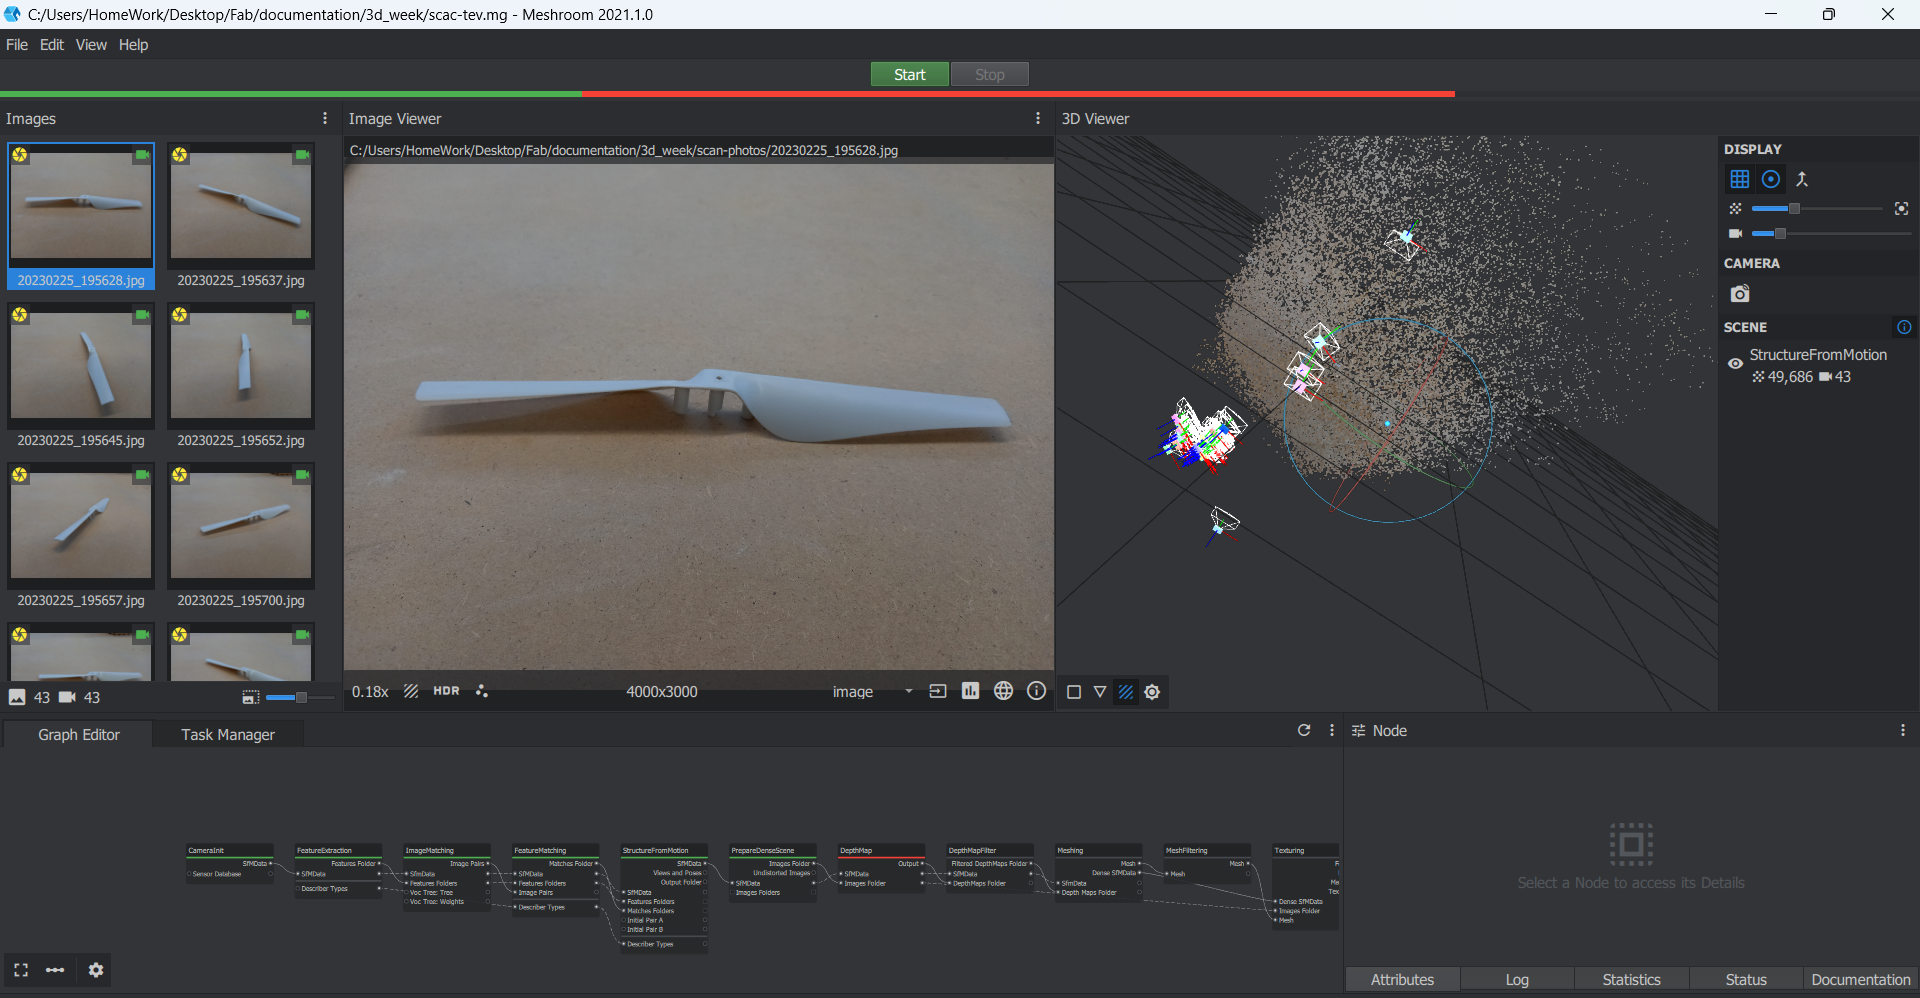Switch to the Task Manager tab

pos(228,734)
